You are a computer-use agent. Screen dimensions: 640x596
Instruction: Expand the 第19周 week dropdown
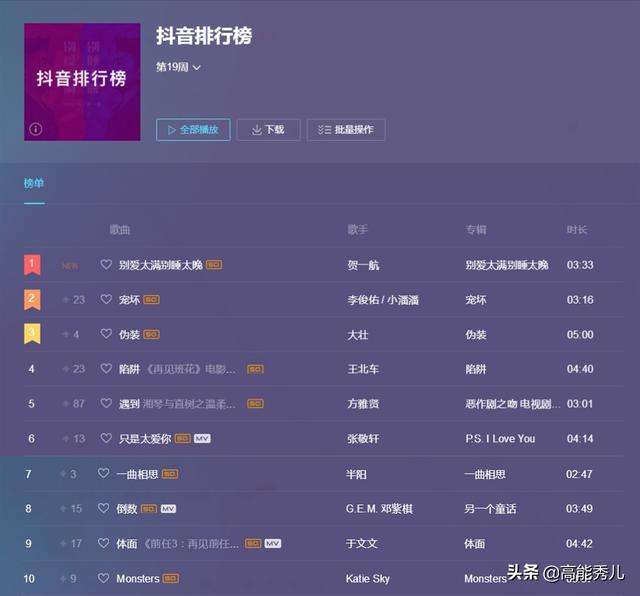click(x=178, y=67)
